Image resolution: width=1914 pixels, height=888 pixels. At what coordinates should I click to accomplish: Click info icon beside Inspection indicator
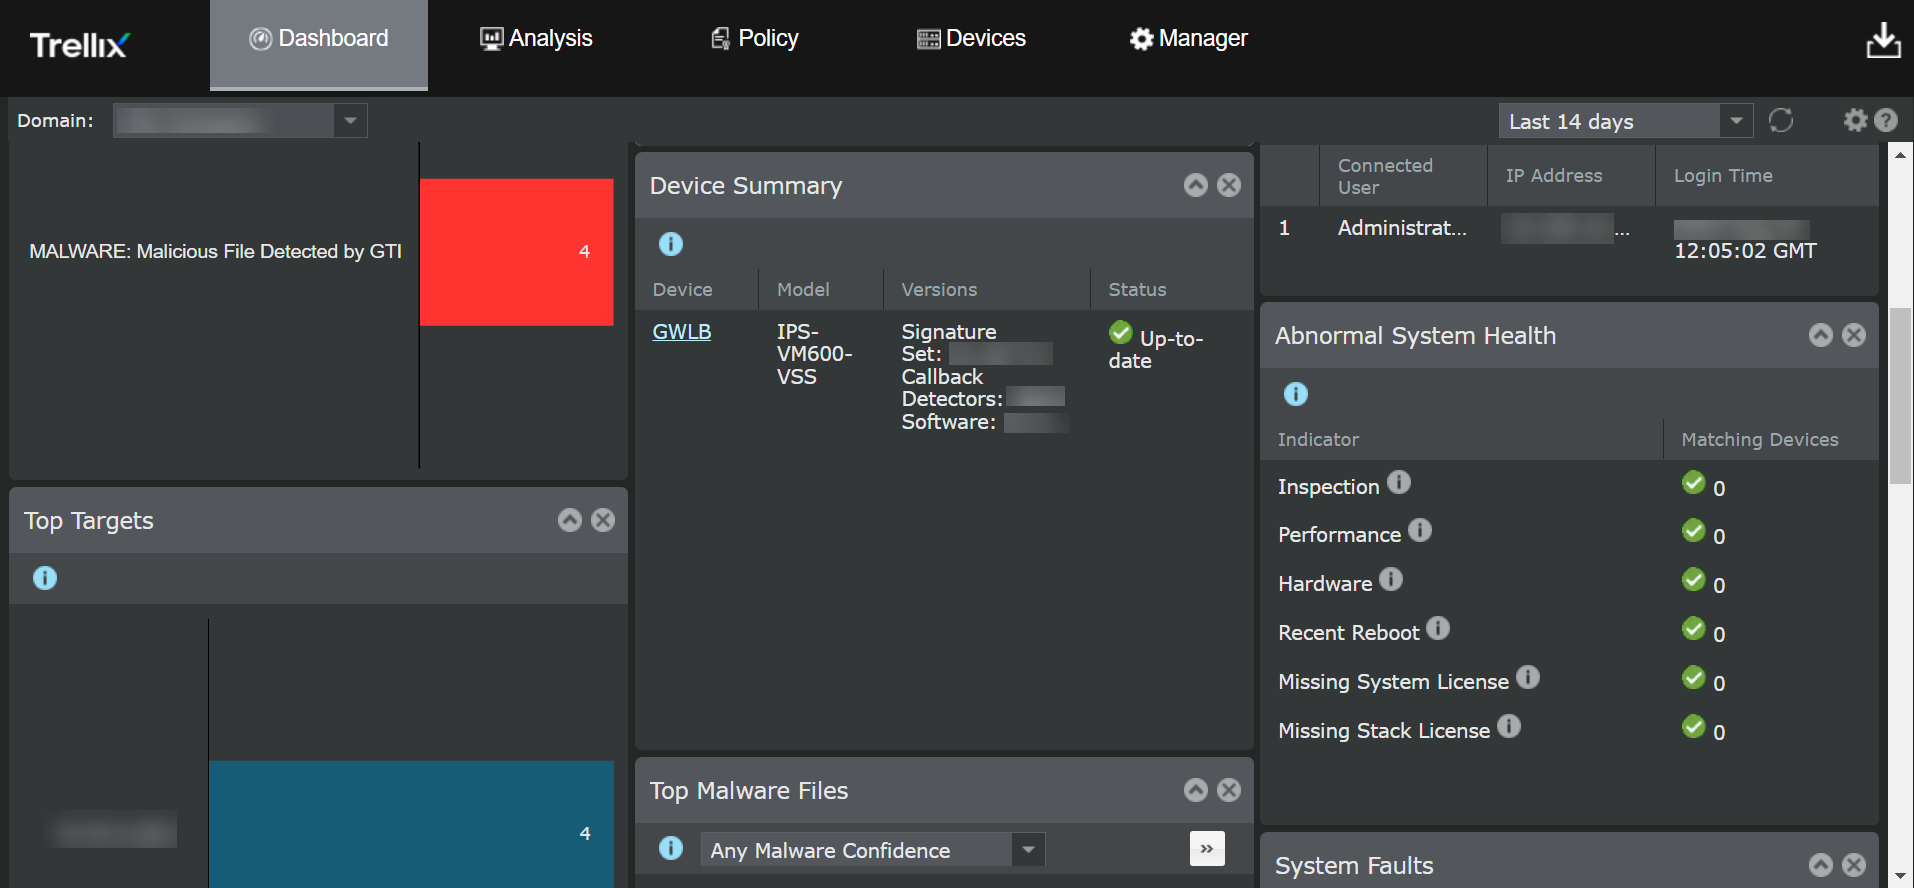pyautogui.click(x=1399, y=483)
